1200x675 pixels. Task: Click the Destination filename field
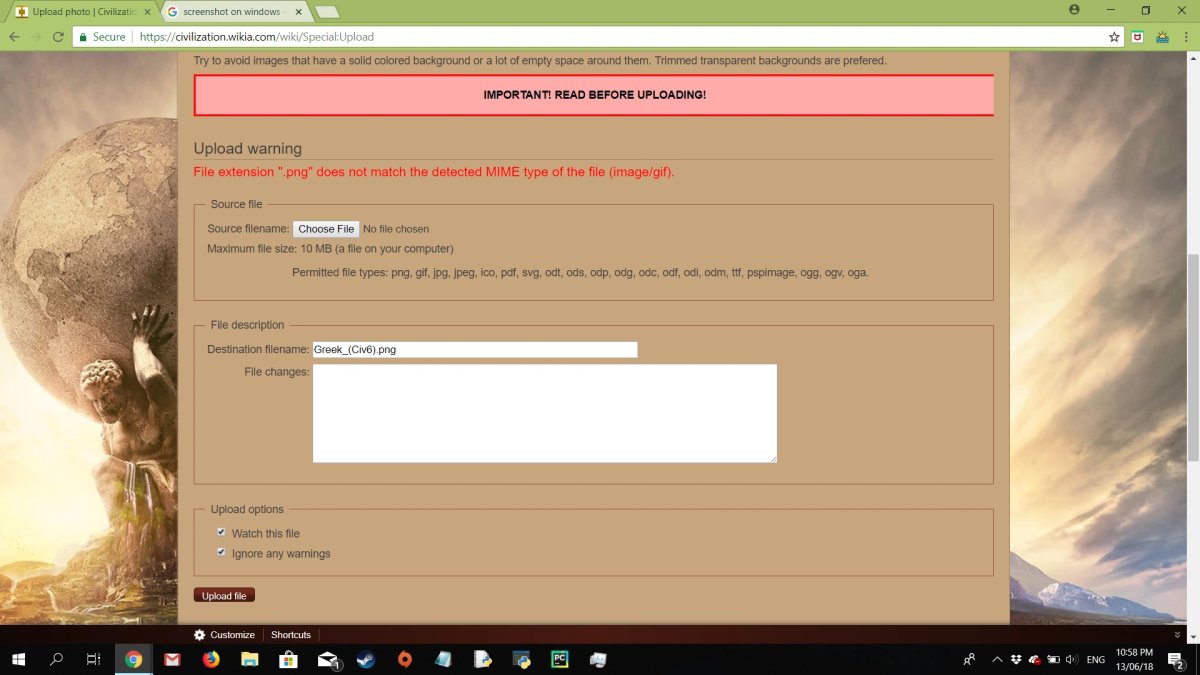pos(475,349)
